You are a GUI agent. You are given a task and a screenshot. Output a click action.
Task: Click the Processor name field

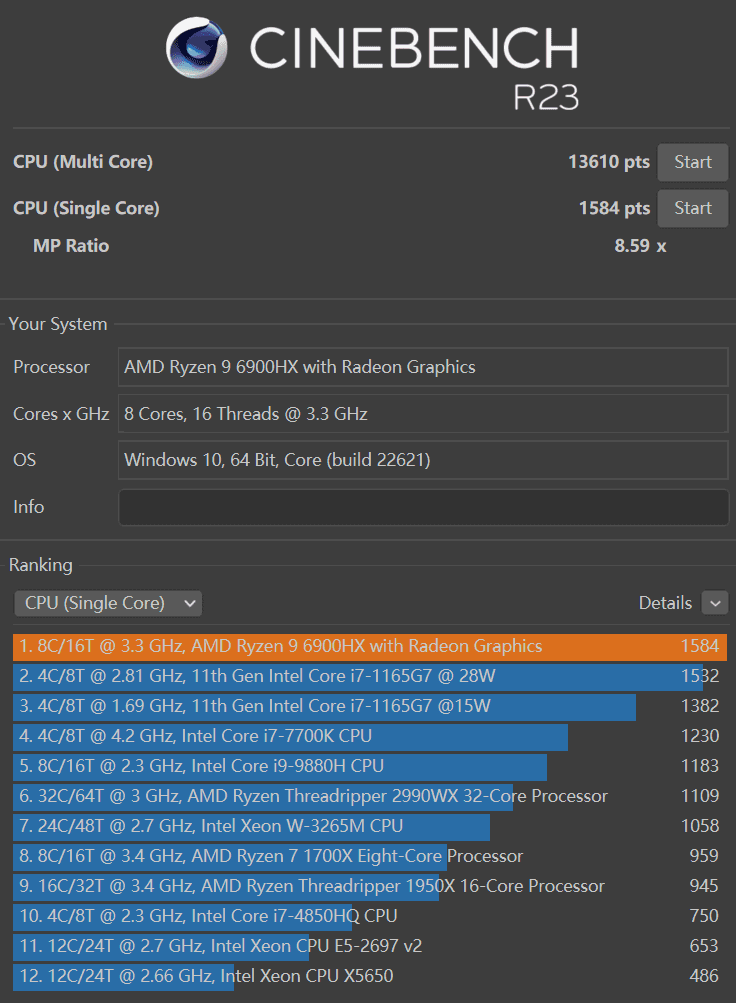pos(423,367)
